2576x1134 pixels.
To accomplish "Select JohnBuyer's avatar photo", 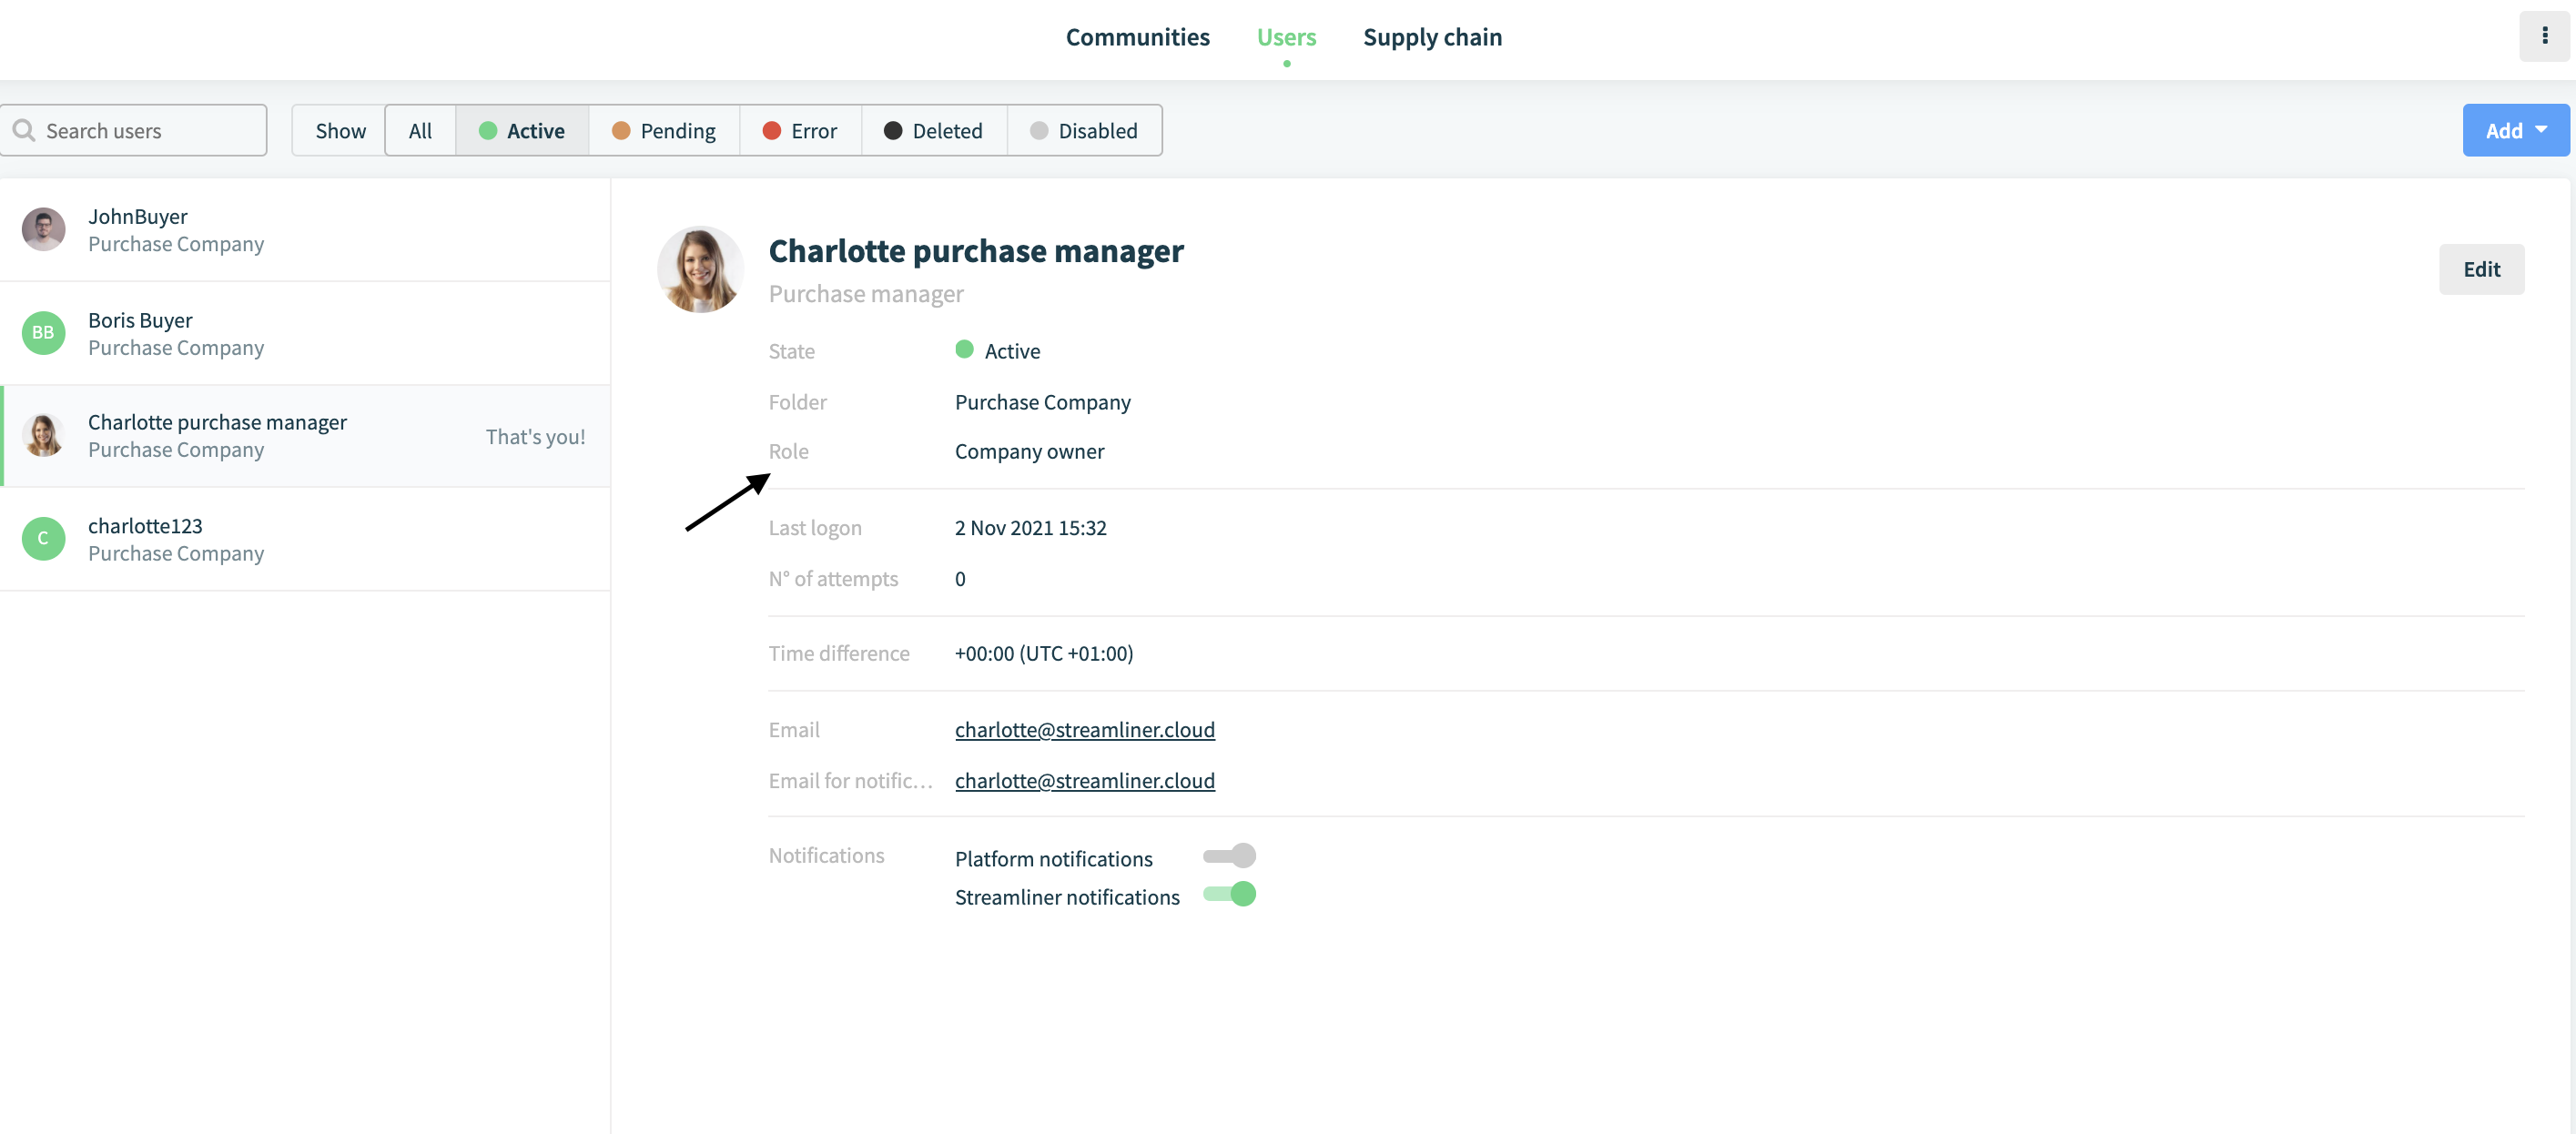I will (x=43, y=229).
